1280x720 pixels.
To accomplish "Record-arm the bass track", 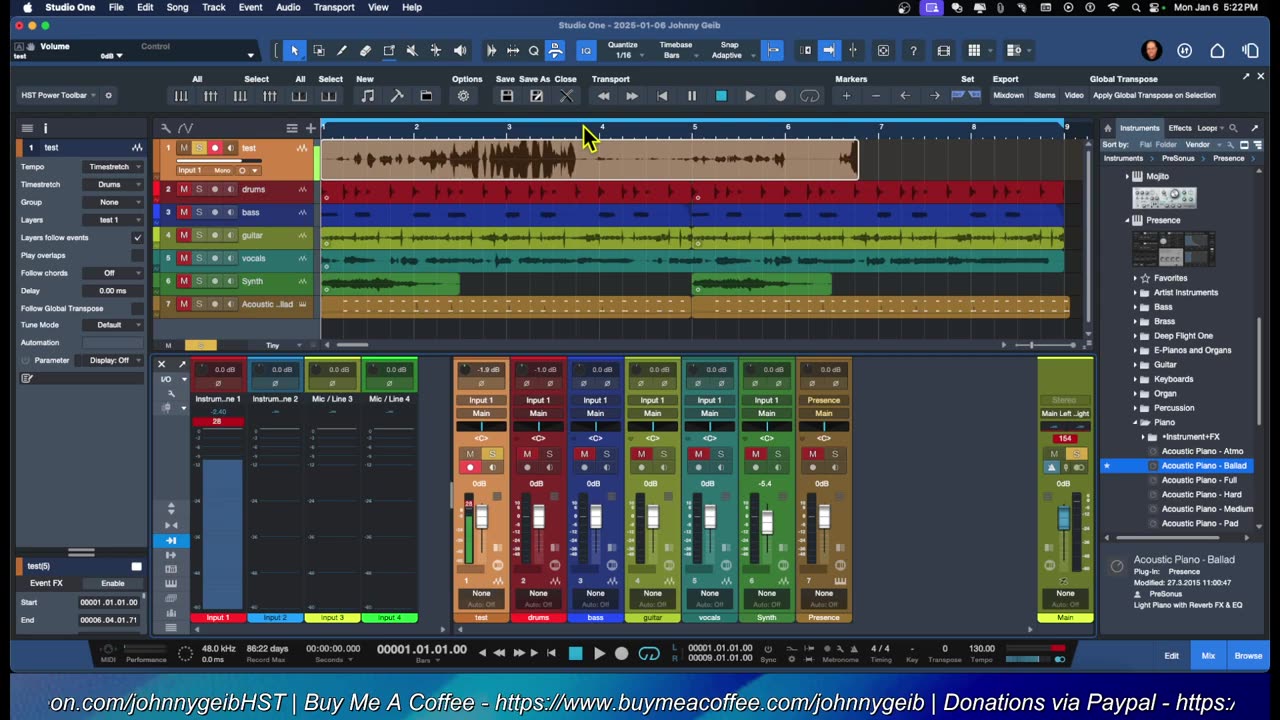I will [x=214, y=212].
